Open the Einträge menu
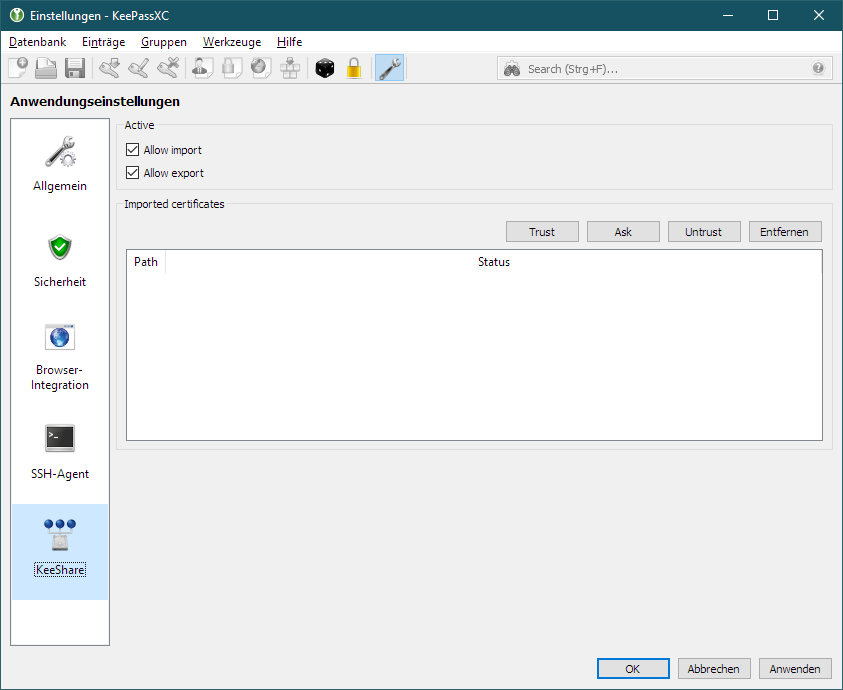 [x=103, y=42]
